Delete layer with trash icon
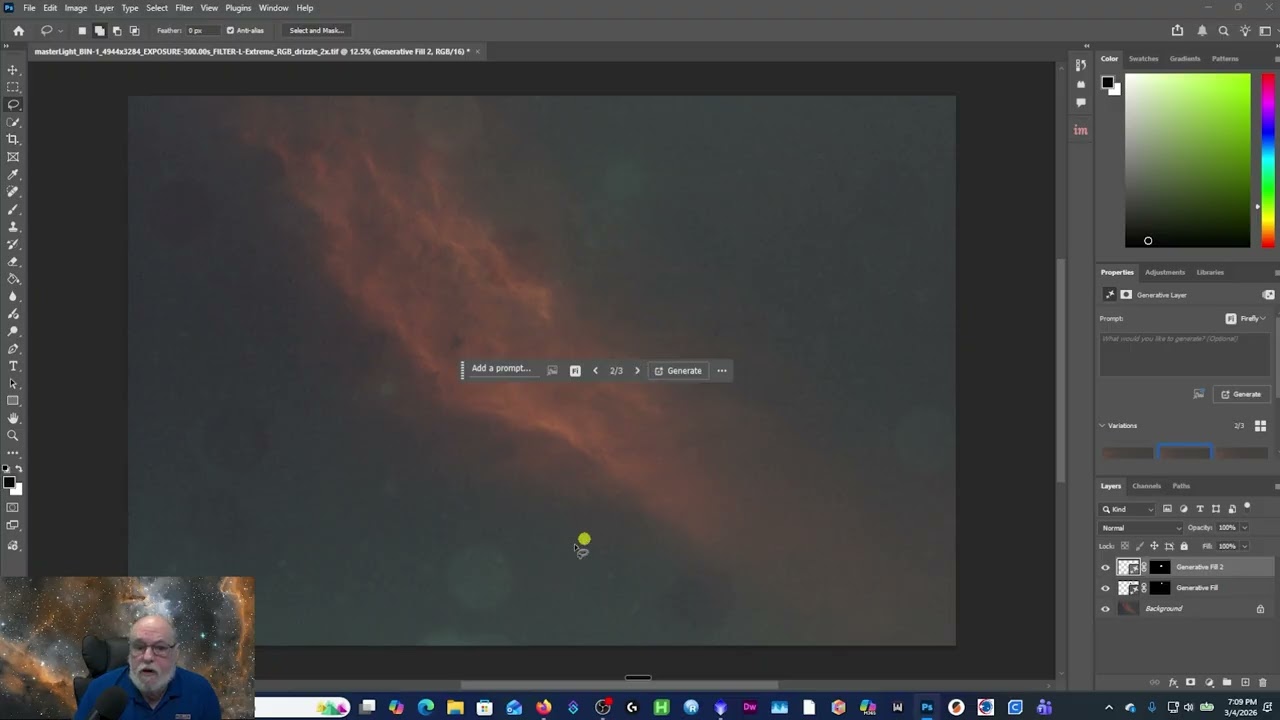This screenshot has height=720, width=1280. point(1264,682)
